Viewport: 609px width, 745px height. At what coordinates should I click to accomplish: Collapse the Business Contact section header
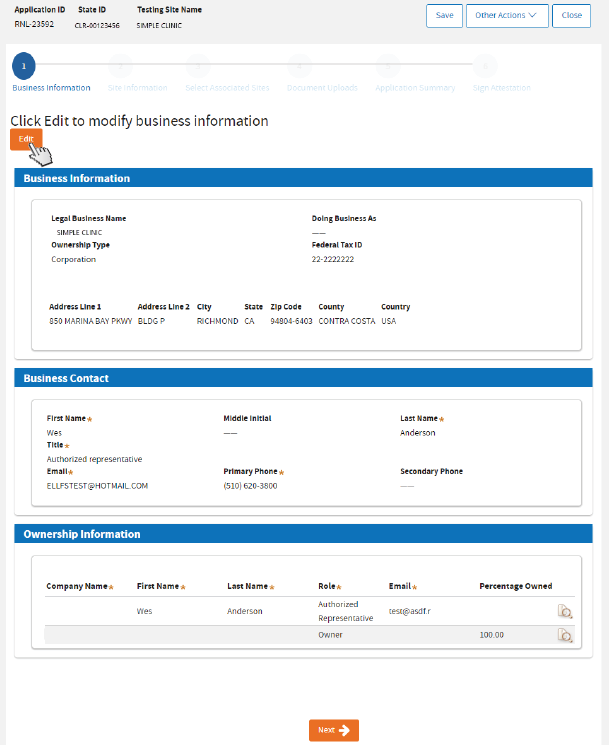tap(304, 379)
